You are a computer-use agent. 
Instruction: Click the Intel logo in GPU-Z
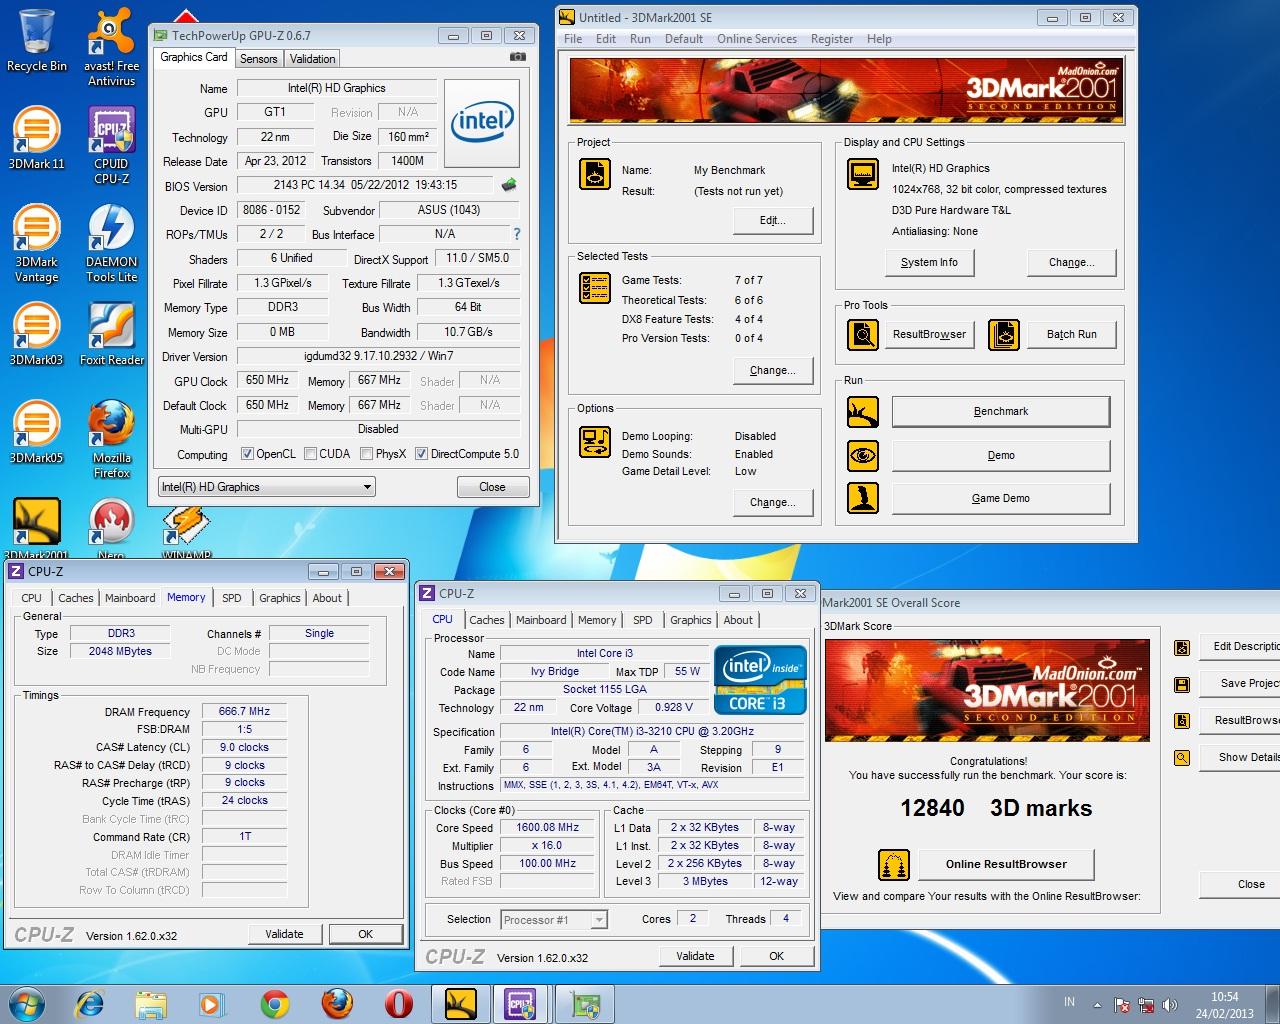483,122
